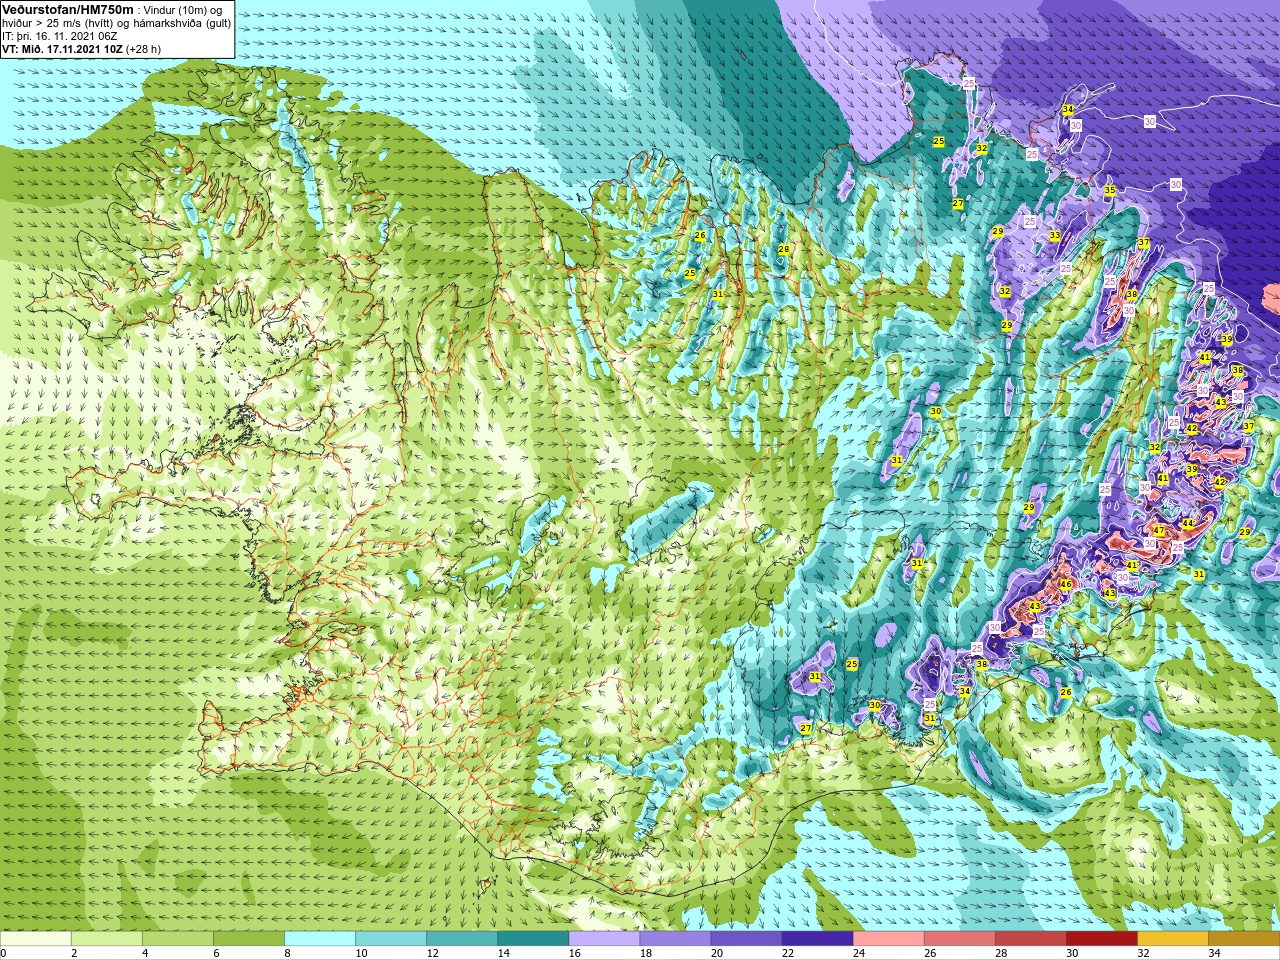Click the 30–32 m/s dark red legend swatch
Image resolution: width=1280 pixels, height=960 pixels.
coord(1101,939)
